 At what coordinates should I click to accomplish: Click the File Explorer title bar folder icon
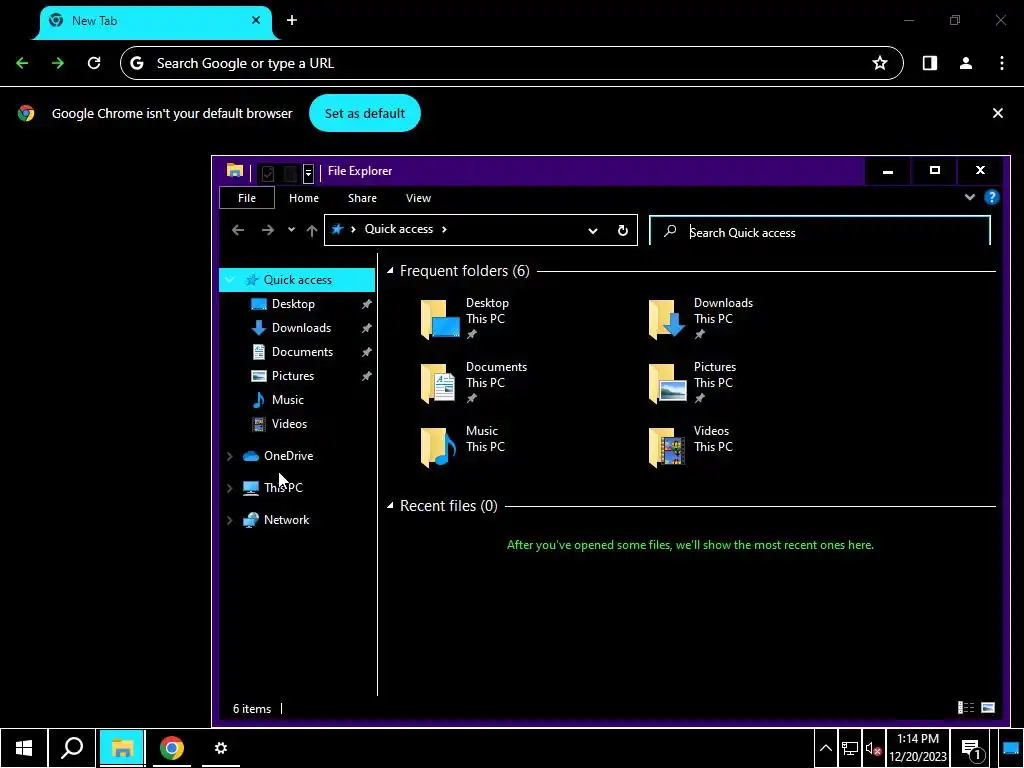[x=234, y=171]
